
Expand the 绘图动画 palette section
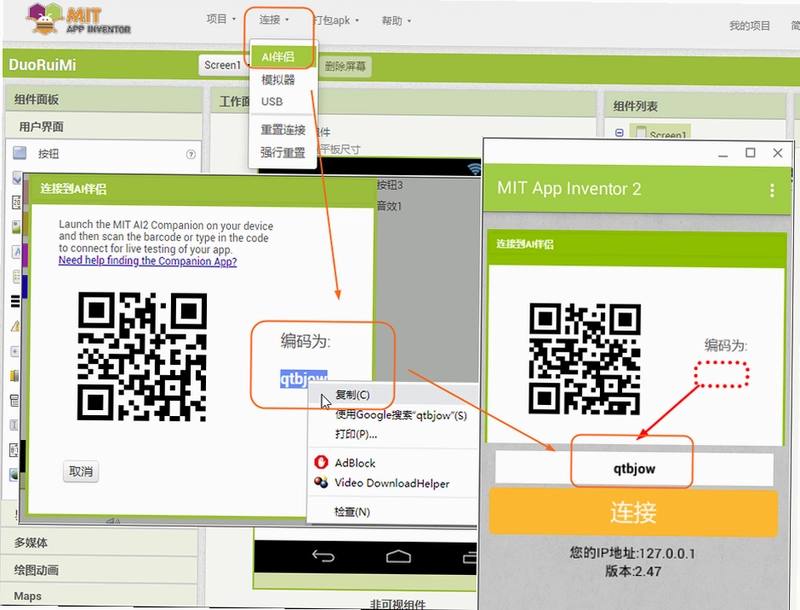click(100, 570)
